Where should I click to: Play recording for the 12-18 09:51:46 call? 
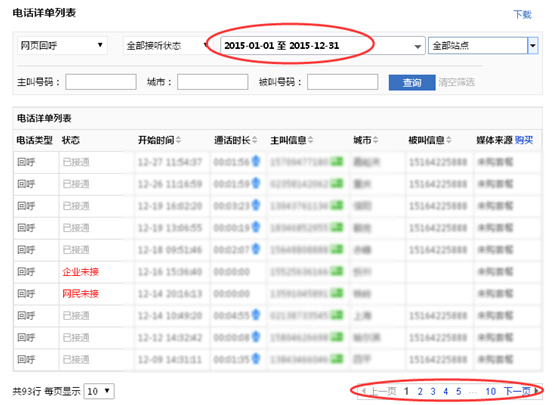[x=256, y=249]
